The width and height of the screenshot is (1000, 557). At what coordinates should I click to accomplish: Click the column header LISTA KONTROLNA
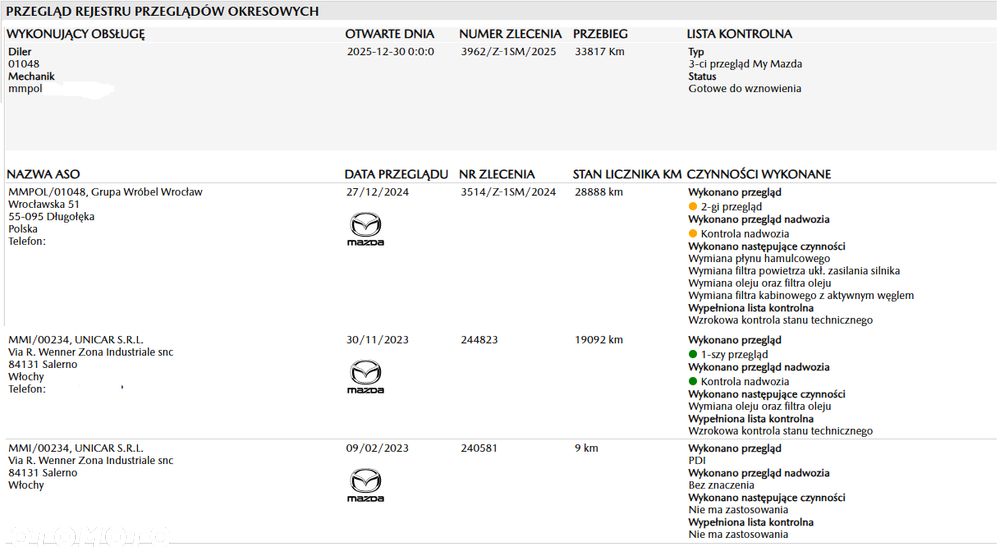(739, 34)
